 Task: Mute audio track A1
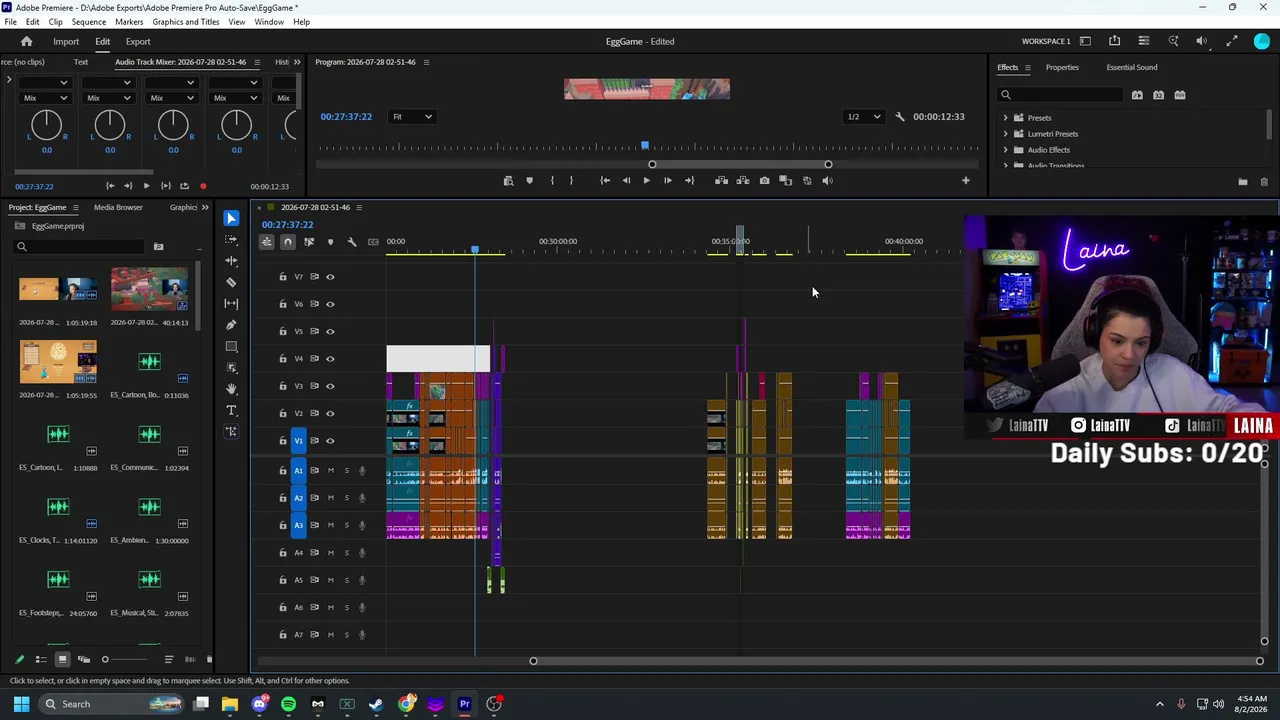coord(330,470)
